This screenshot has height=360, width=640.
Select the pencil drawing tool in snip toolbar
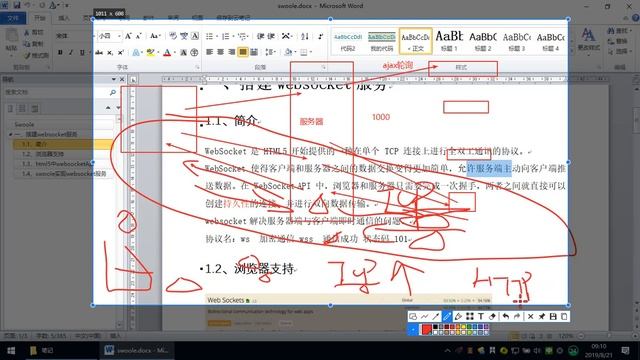[447, 316]
